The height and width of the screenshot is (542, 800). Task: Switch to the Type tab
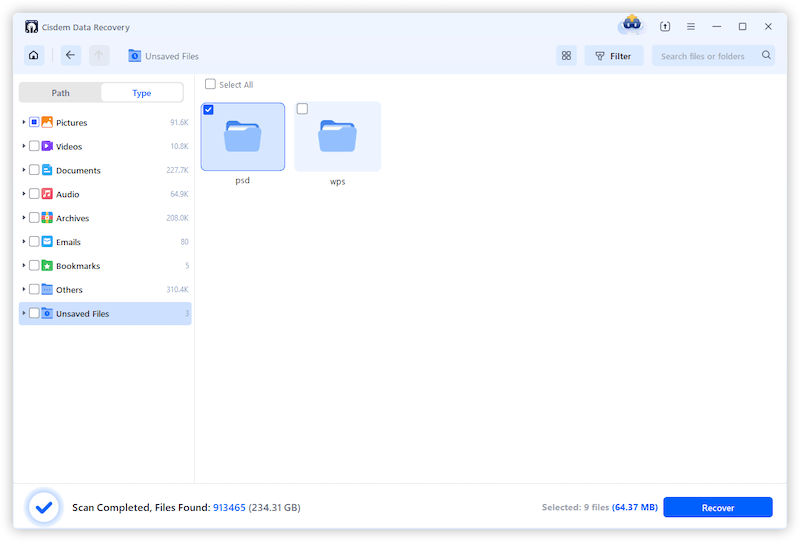pyautogui.click(x=142, y=93)
